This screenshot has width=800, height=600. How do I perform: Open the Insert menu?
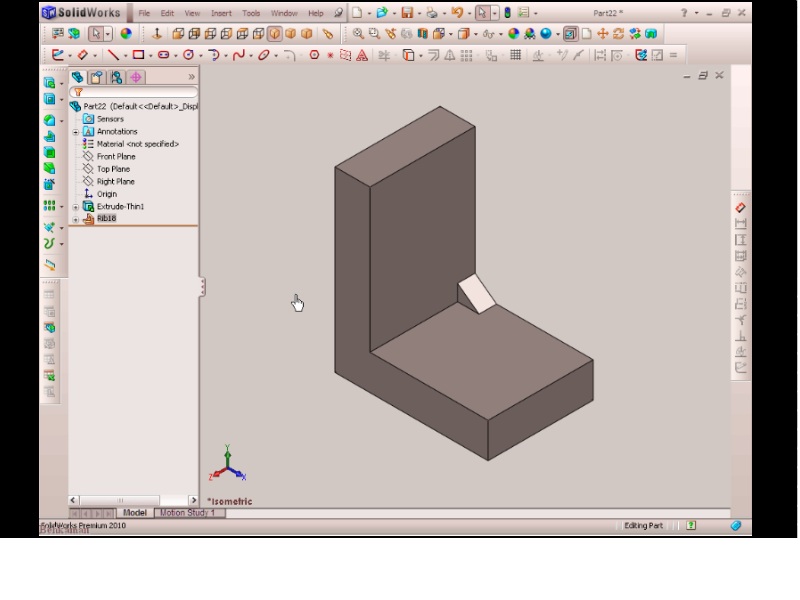pyautogui.click(x=221, y=14)
